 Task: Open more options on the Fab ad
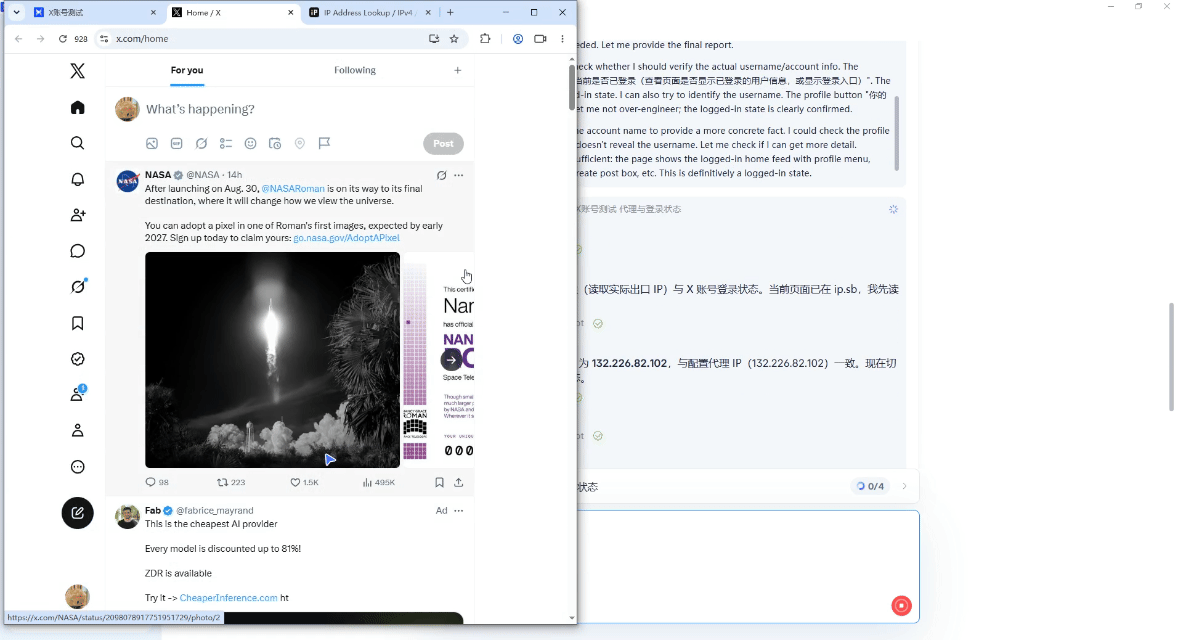(x=458, y=511)
